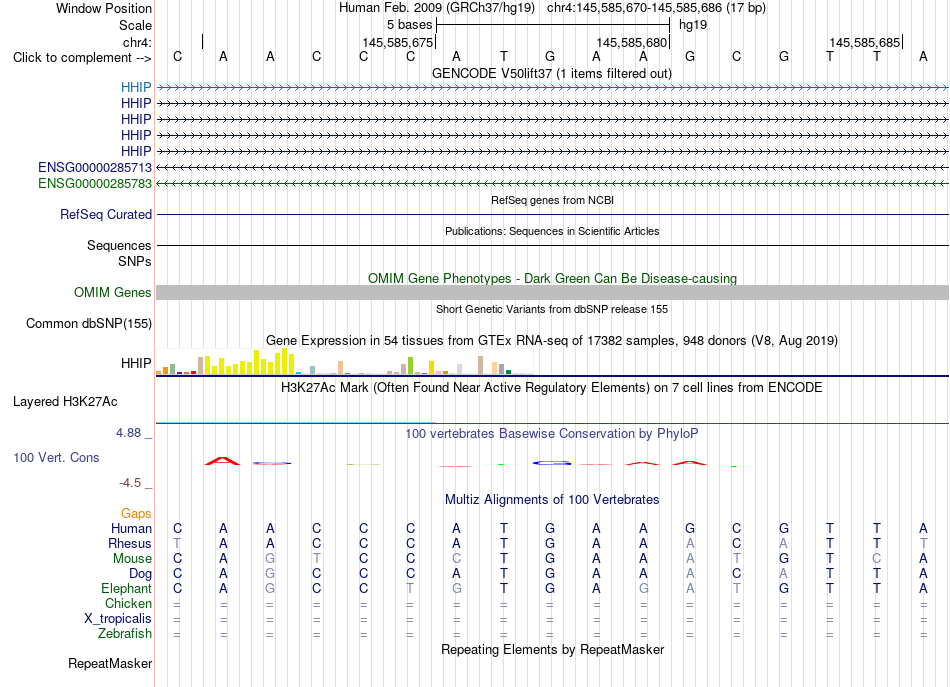Click the RepeatMasker track label
Viewport: 950px width, 687px height.
[x=110, y=664]
